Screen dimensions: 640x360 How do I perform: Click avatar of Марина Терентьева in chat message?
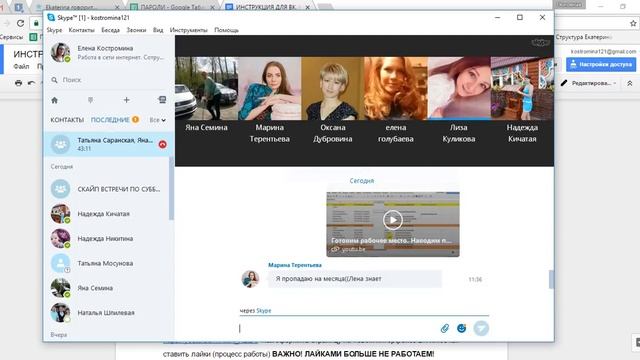(250, 279)
